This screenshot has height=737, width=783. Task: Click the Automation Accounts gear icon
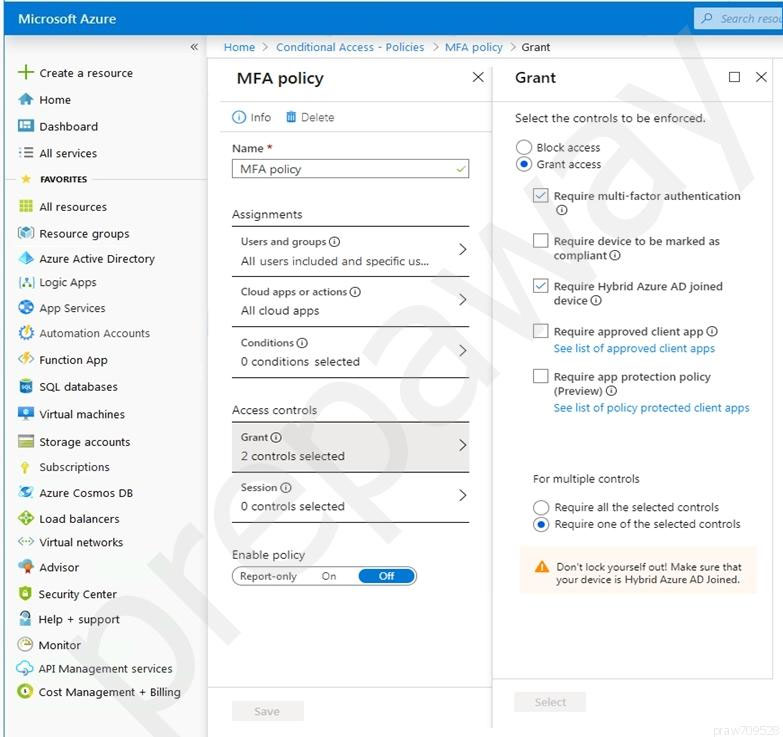[x=25, y=333]
